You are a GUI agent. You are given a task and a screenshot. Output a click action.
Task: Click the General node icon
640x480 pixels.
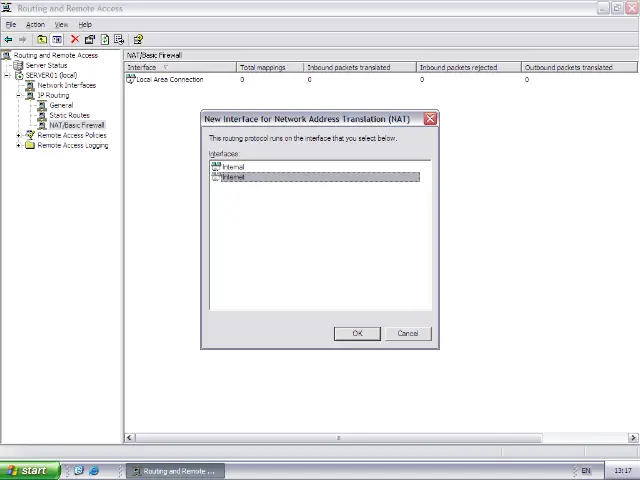tap(42, 105)
